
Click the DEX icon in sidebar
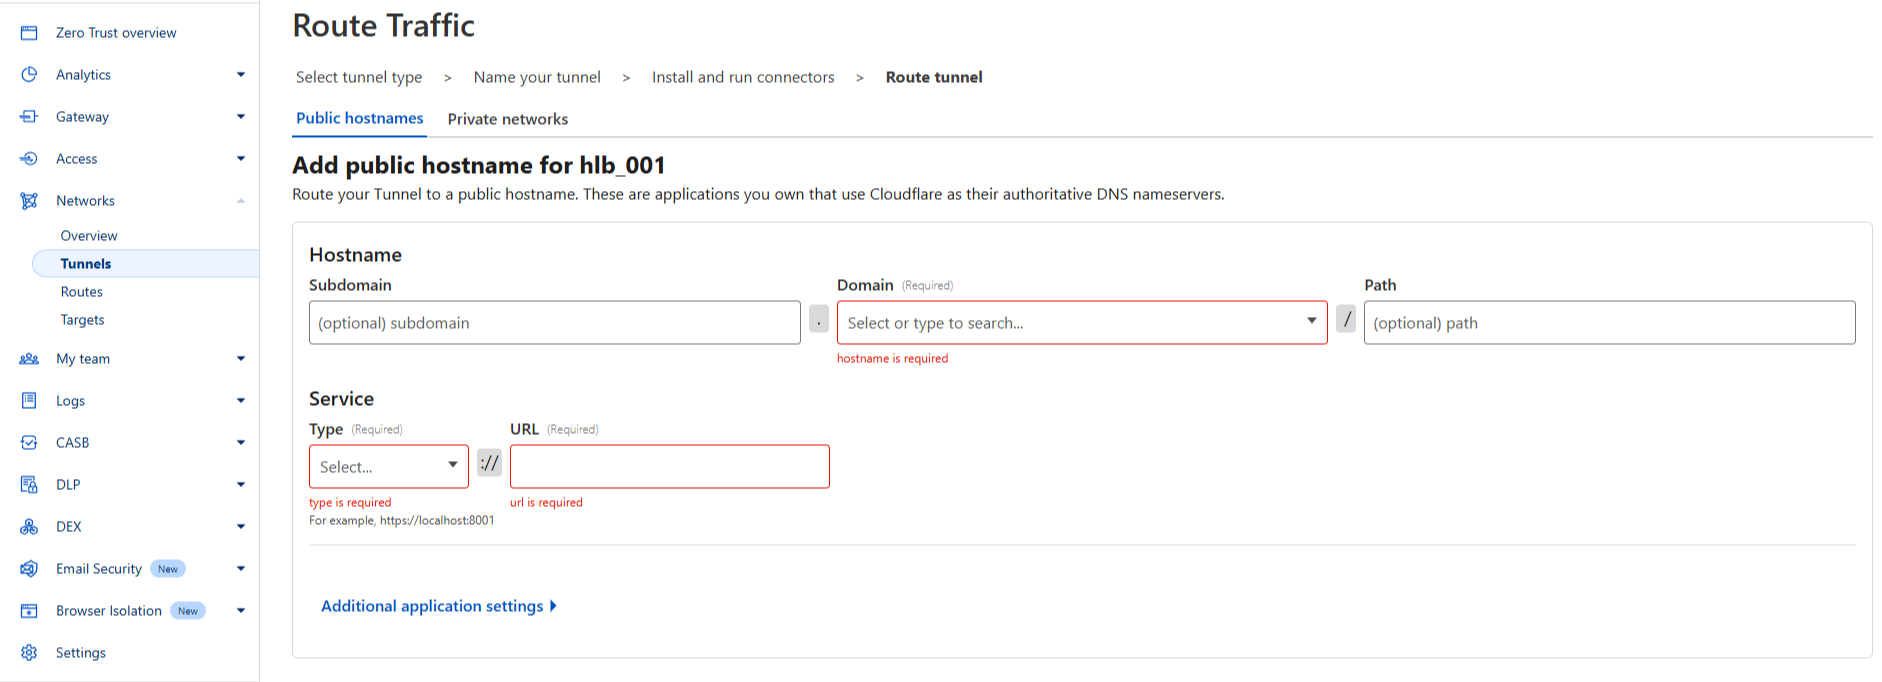(x=29, y=527)
